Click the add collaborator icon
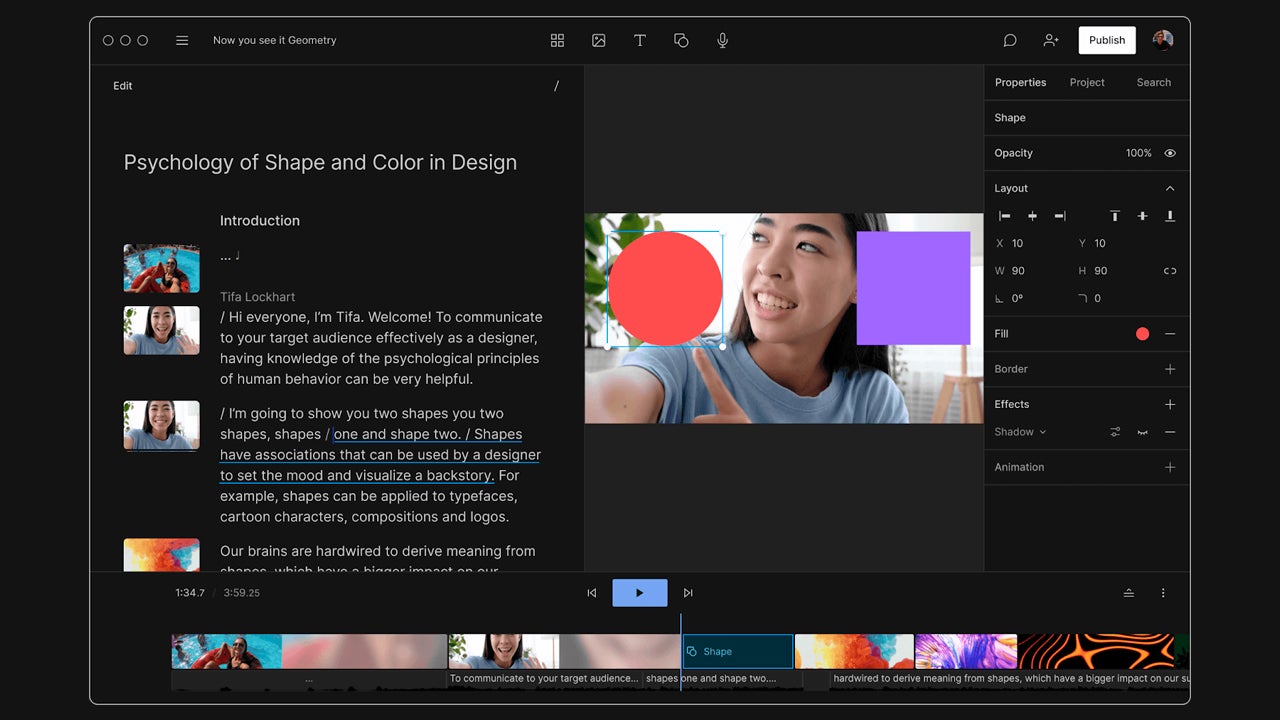 pyautogui.click(x=1051, y=40)
